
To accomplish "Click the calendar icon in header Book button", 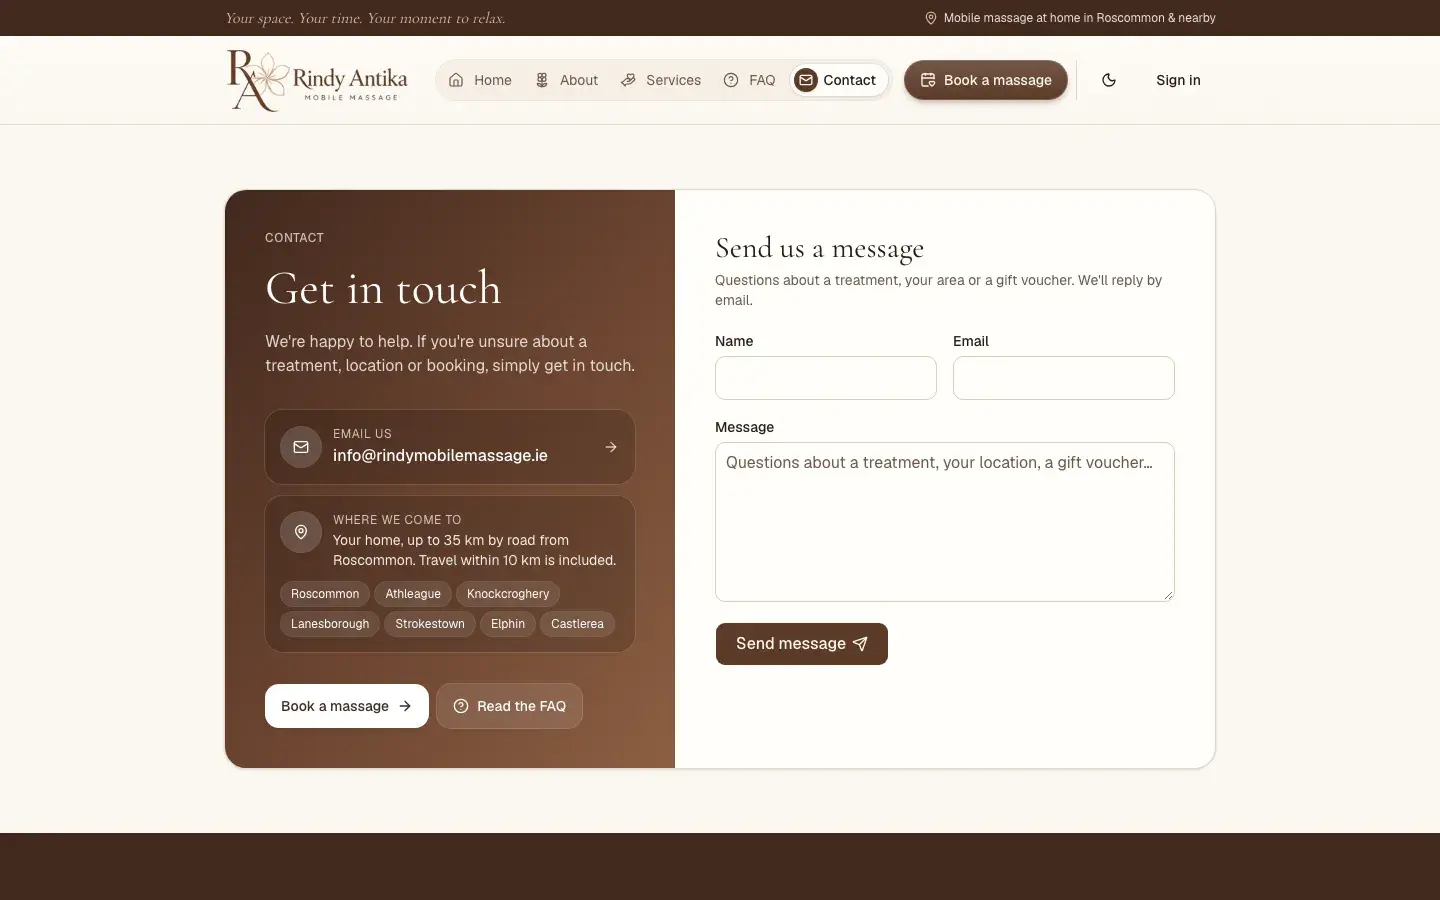I will [928, 80].
